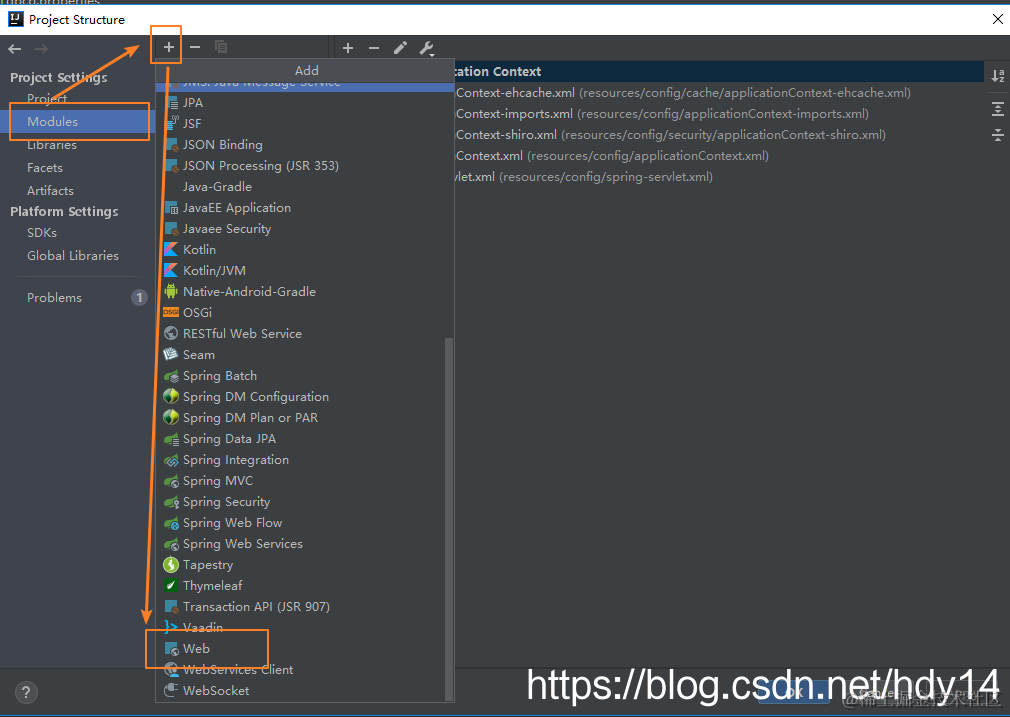Select the Kotlin framework entry
The image size is (1010, 717).
click(x=304, y=249)
